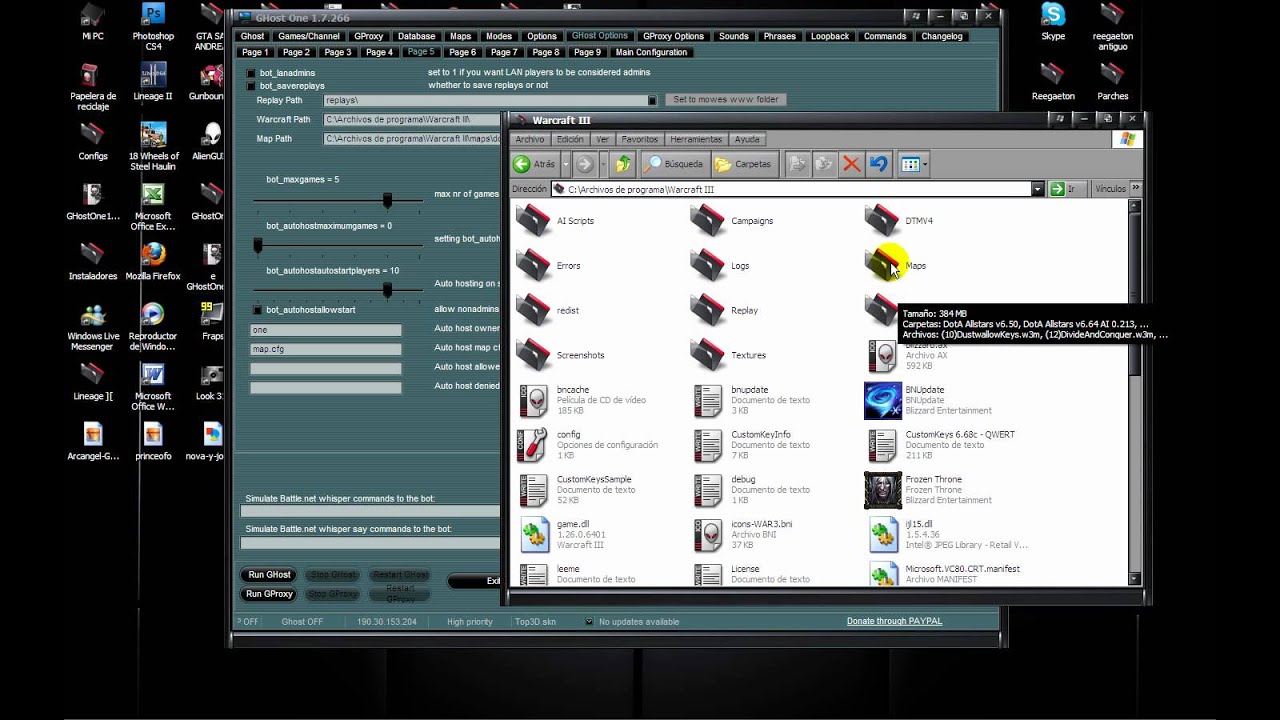This screenshot has height=720, width=1280.
Task: Click the Move To folder toolbar icon
Action: 797,164
